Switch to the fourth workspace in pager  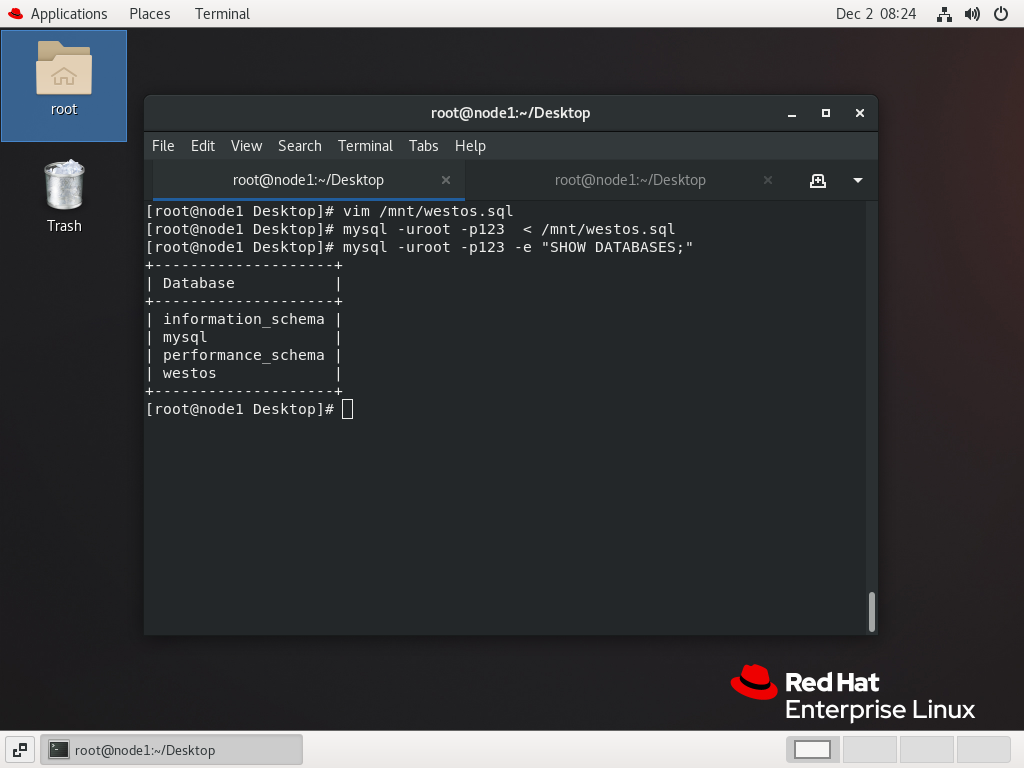click(x=984, y=750)
